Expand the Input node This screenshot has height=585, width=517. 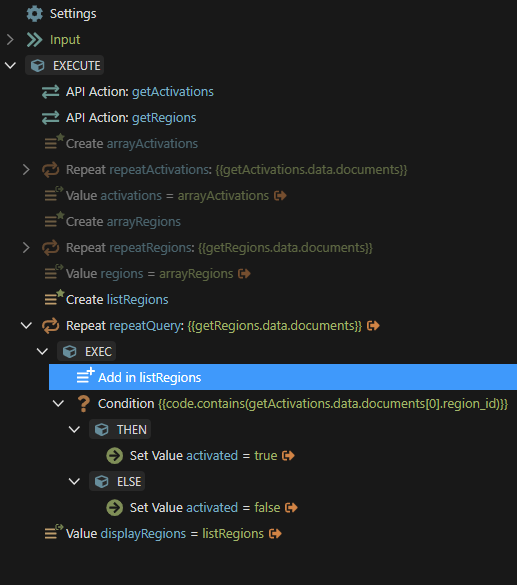pyautogui.click(x=10, y=40)
